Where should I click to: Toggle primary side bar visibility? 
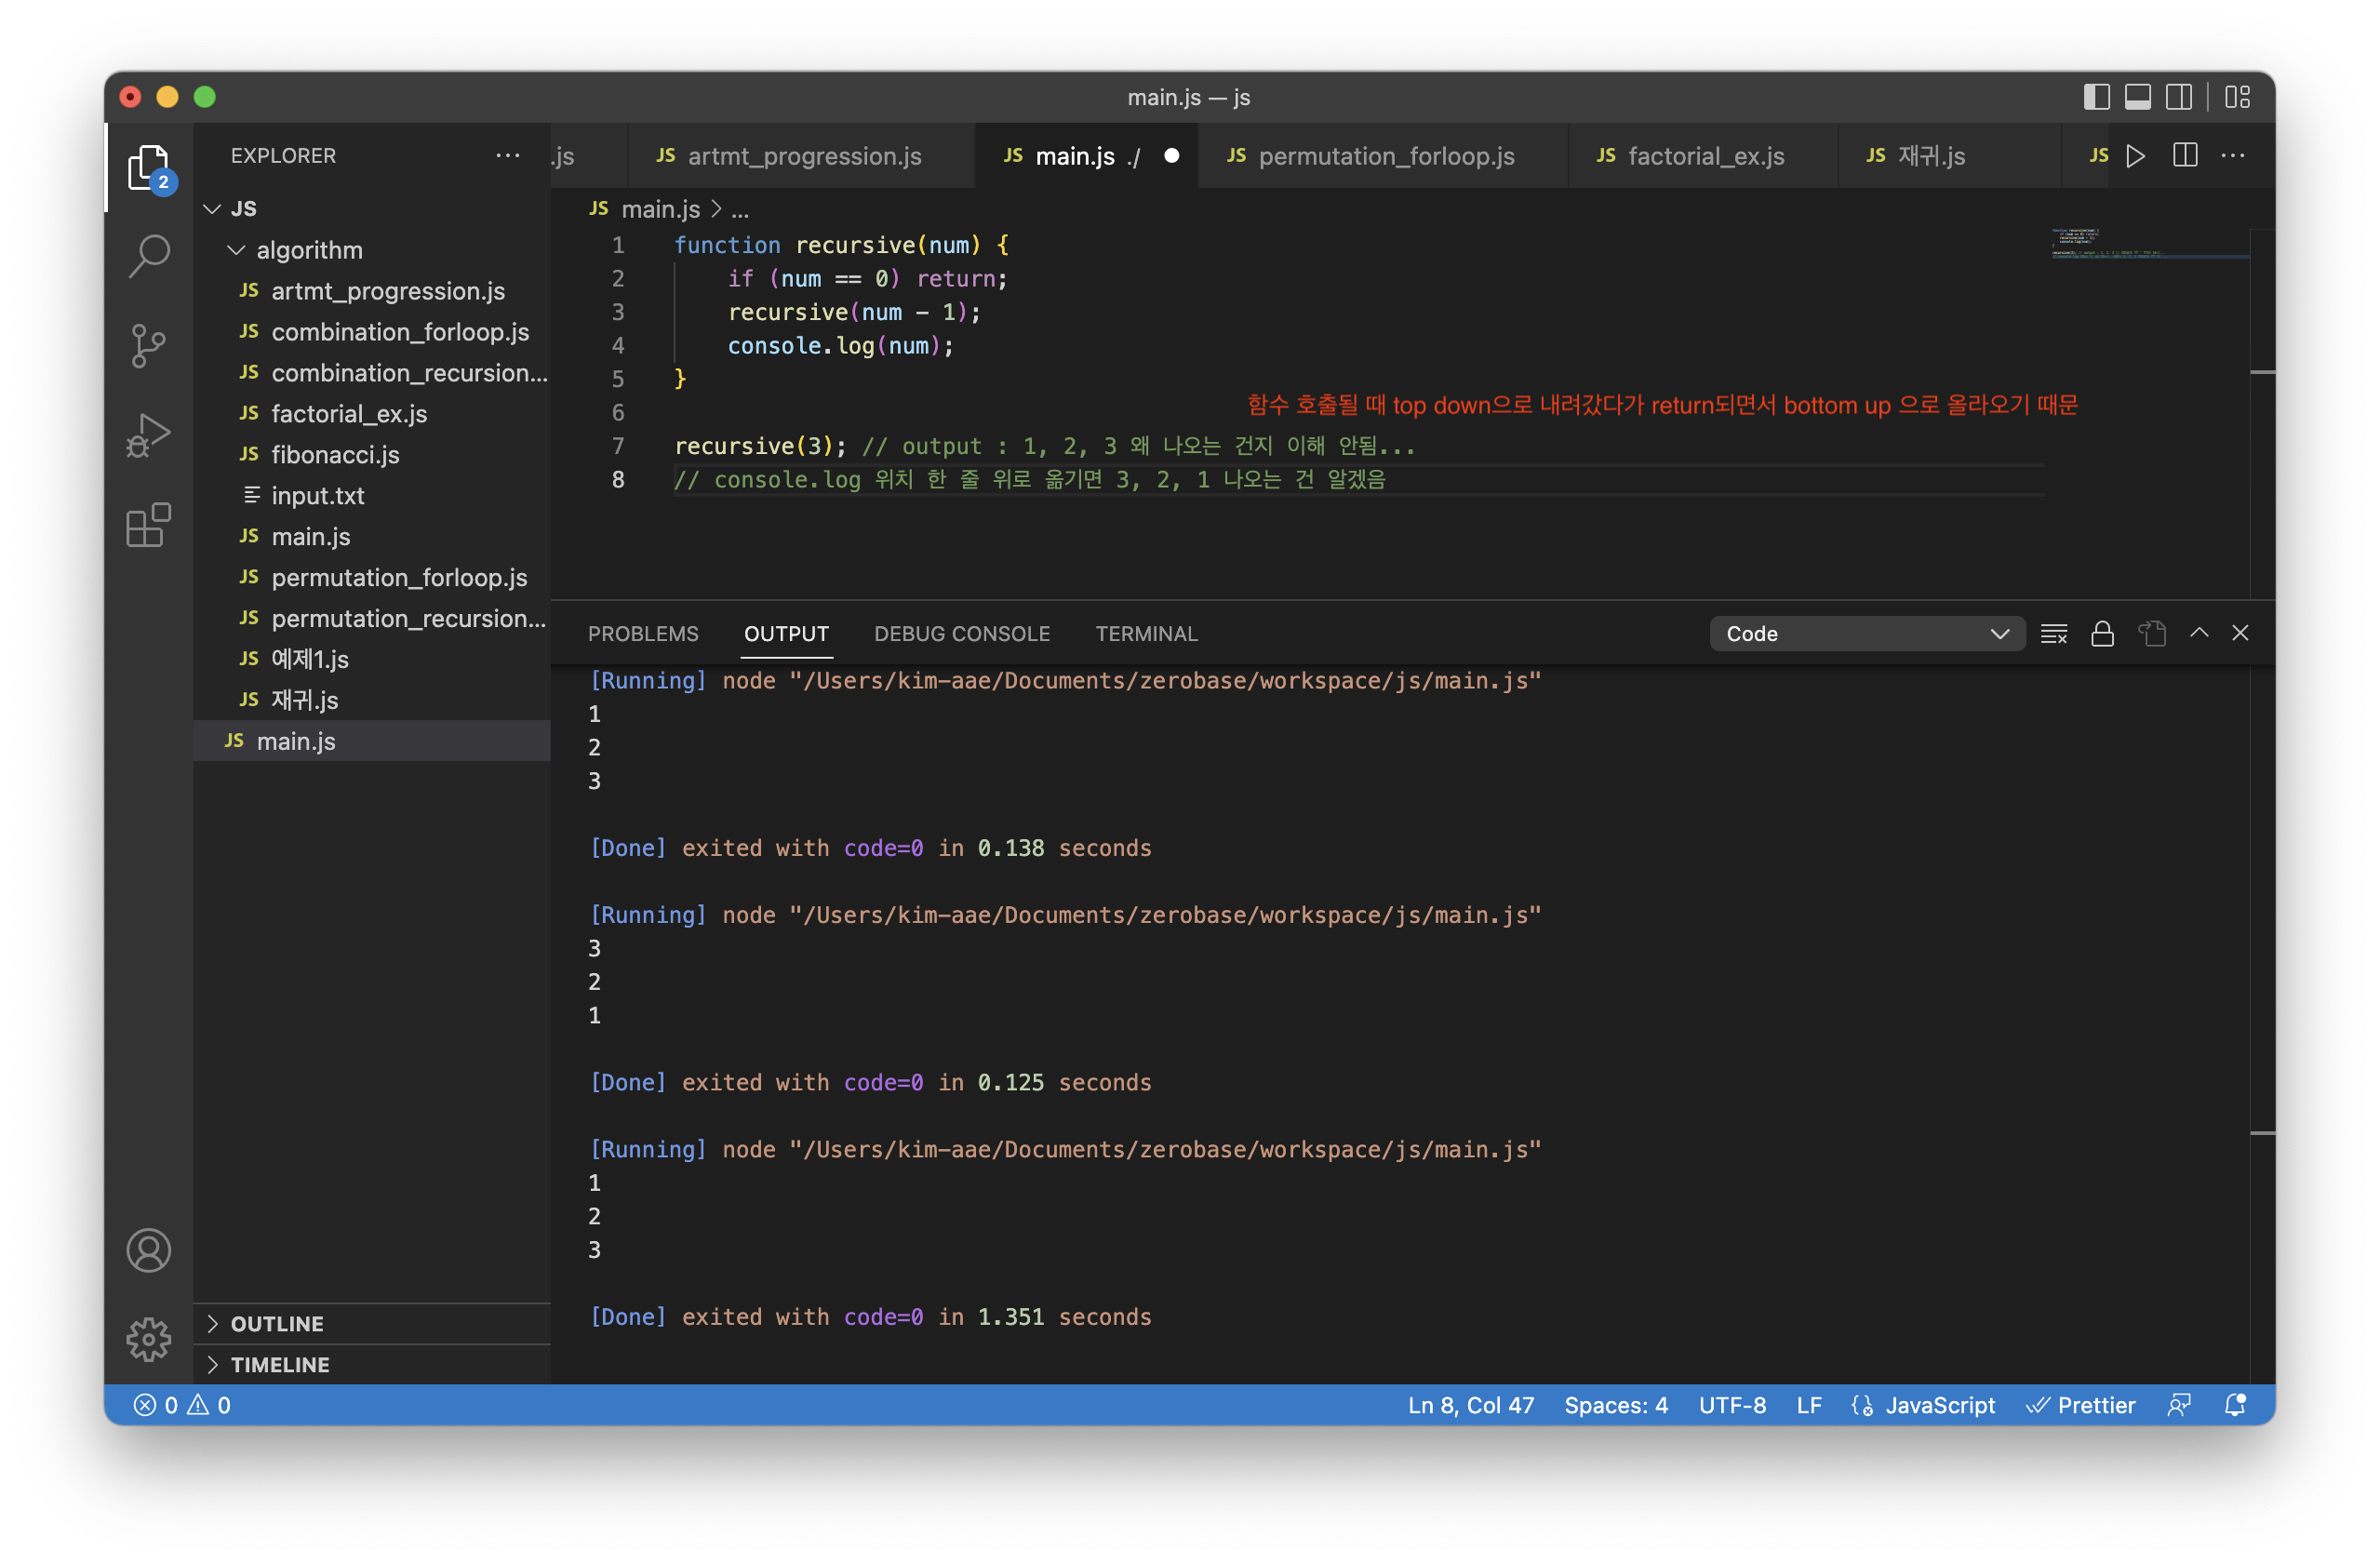click(2096, 97)
